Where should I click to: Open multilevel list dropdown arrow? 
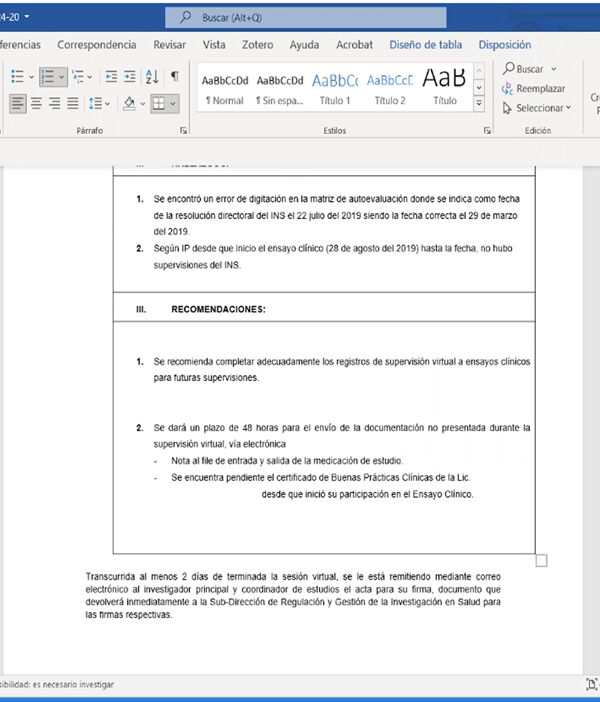click(90, 77)
